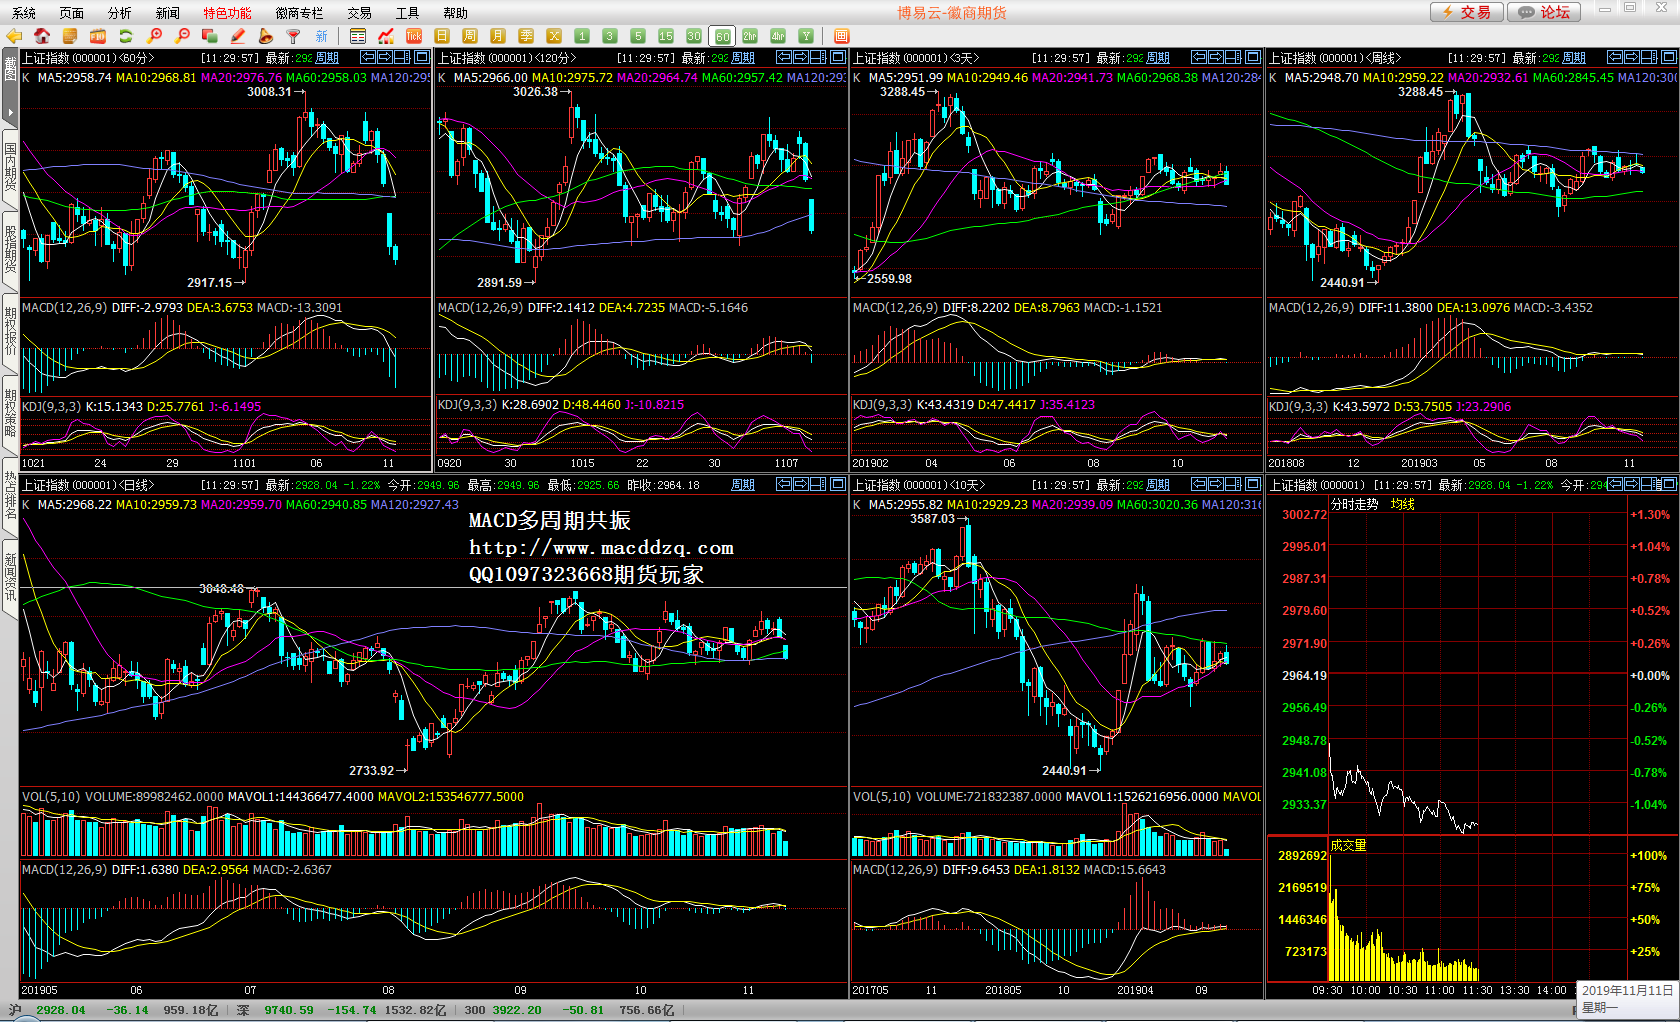The width and height of the screenshot is (1680, 1022).
Task: Click the orange 画 drawing panel icon
Action: click(842, 36)
